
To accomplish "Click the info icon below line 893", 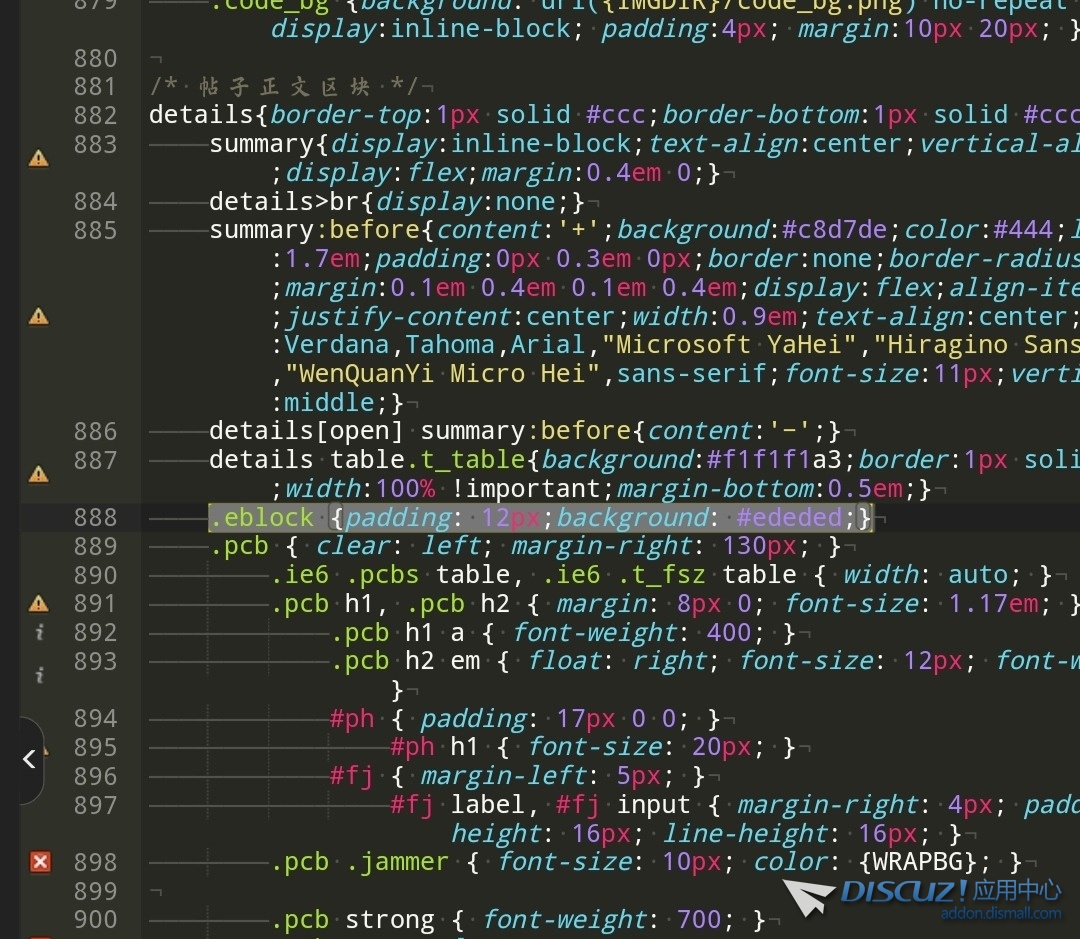I will pyautogui.click(x=39, y=677).
